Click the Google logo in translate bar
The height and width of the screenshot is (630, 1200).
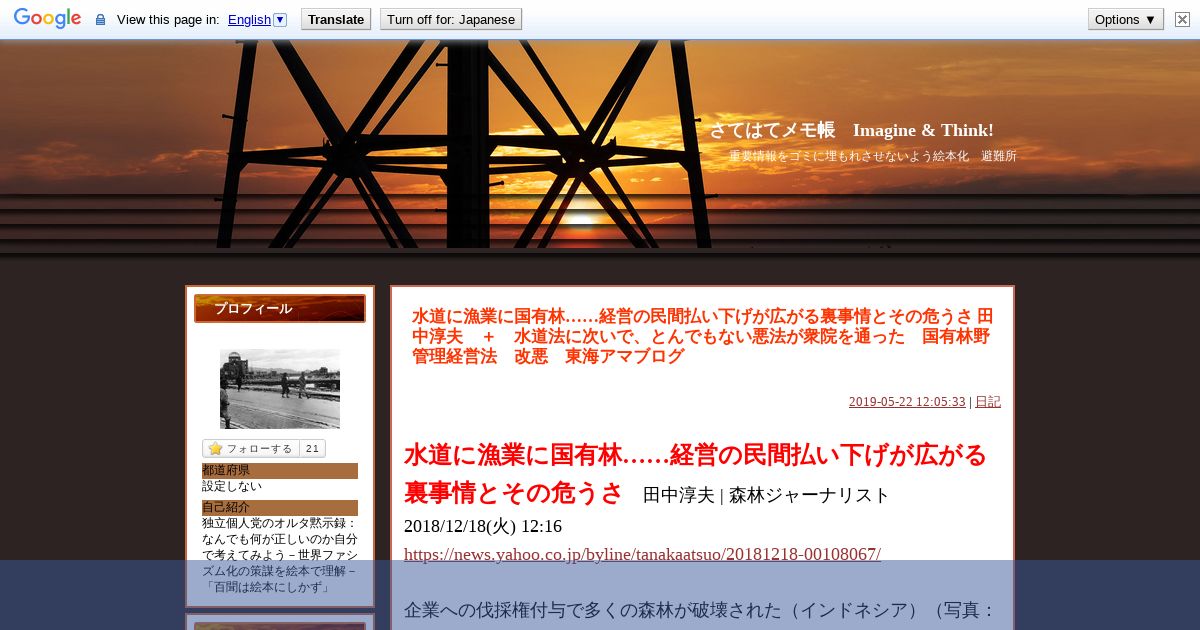tap(47, 19)
